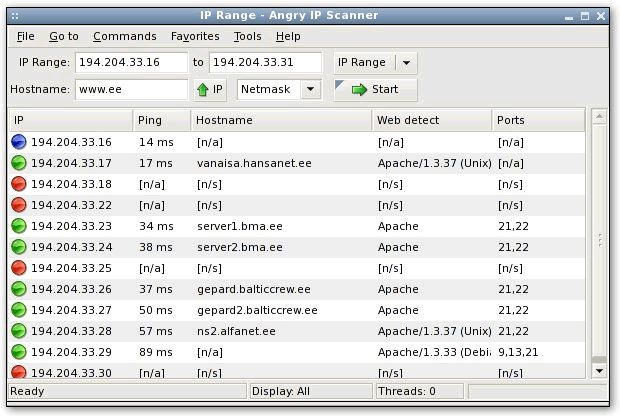Click the Web detect column header
The height and width of the screenshot is (416, 620).
pyautogui.click(x=432, y=120)
